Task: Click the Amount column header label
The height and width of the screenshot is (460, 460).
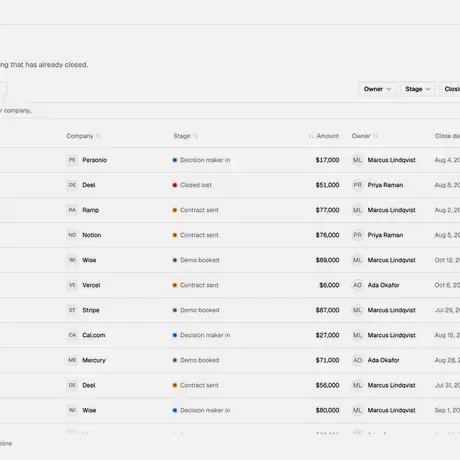Action: [327, 136]
